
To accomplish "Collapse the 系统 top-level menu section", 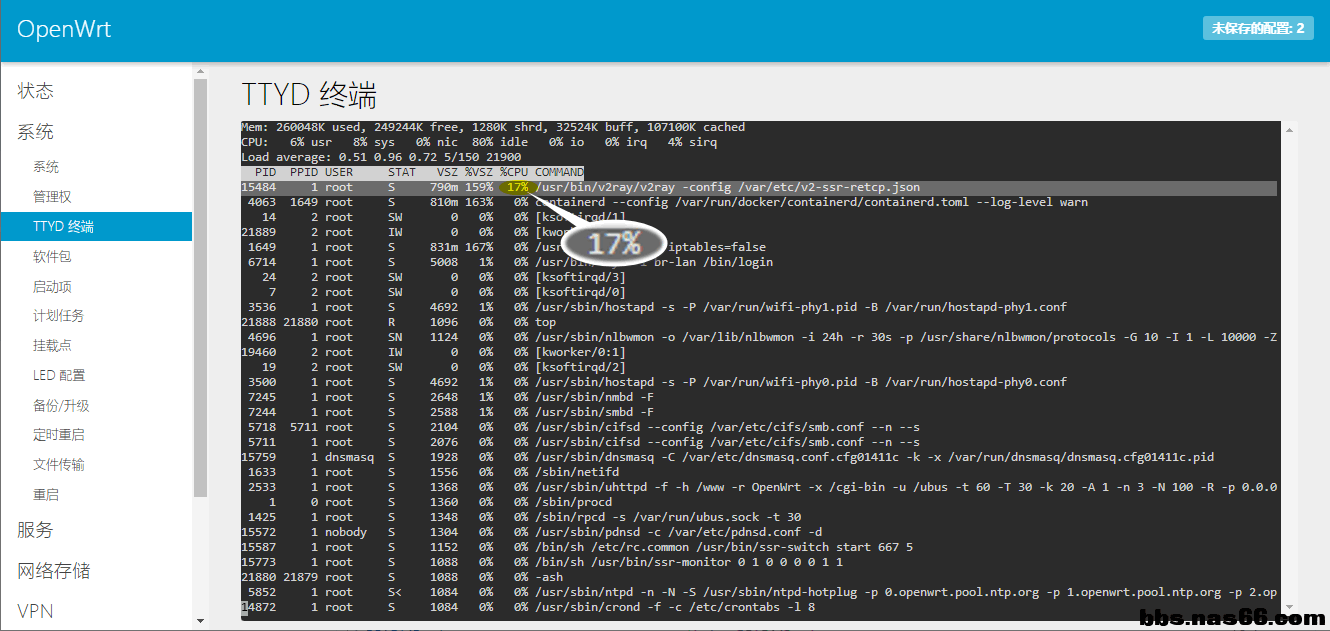I will (x=36, y=132).
